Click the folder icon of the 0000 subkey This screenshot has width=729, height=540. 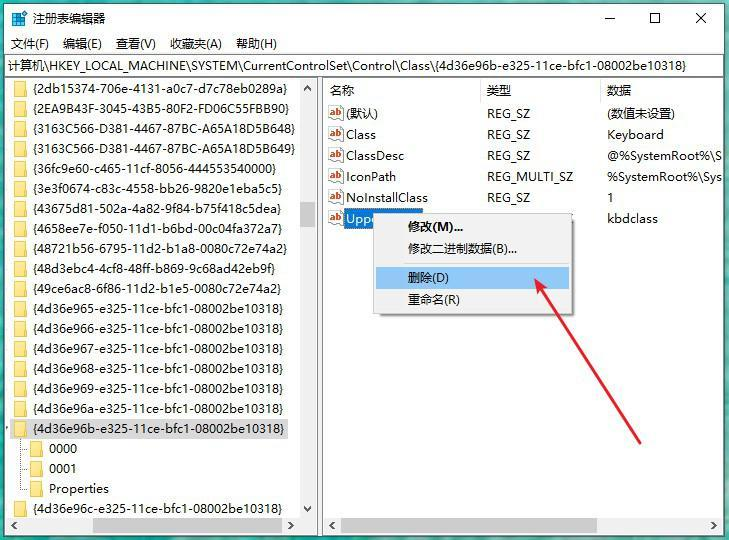(x=36, y=449)
